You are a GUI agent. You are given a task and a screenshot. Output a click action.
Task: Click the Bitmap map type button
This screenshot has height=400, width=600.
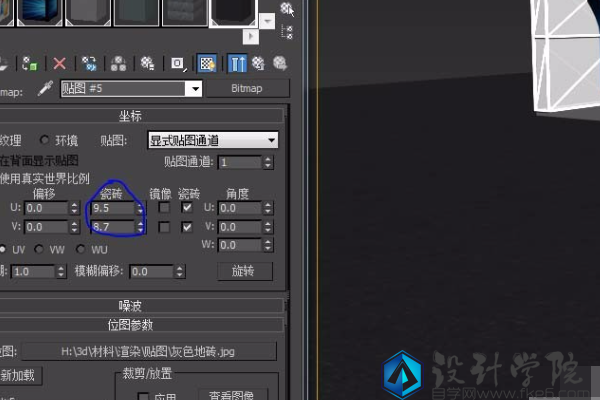point(245,89)
